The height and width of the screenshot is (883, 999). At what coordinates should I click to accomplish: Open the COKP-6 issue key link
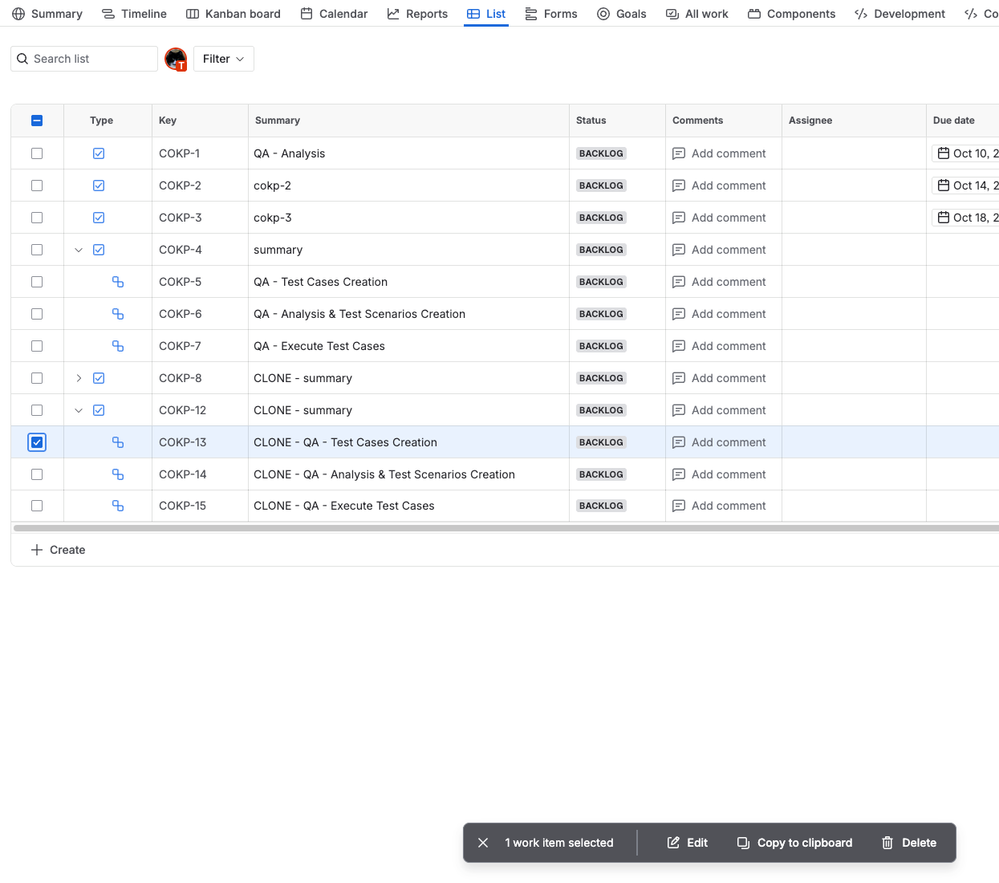coord(180,314)
